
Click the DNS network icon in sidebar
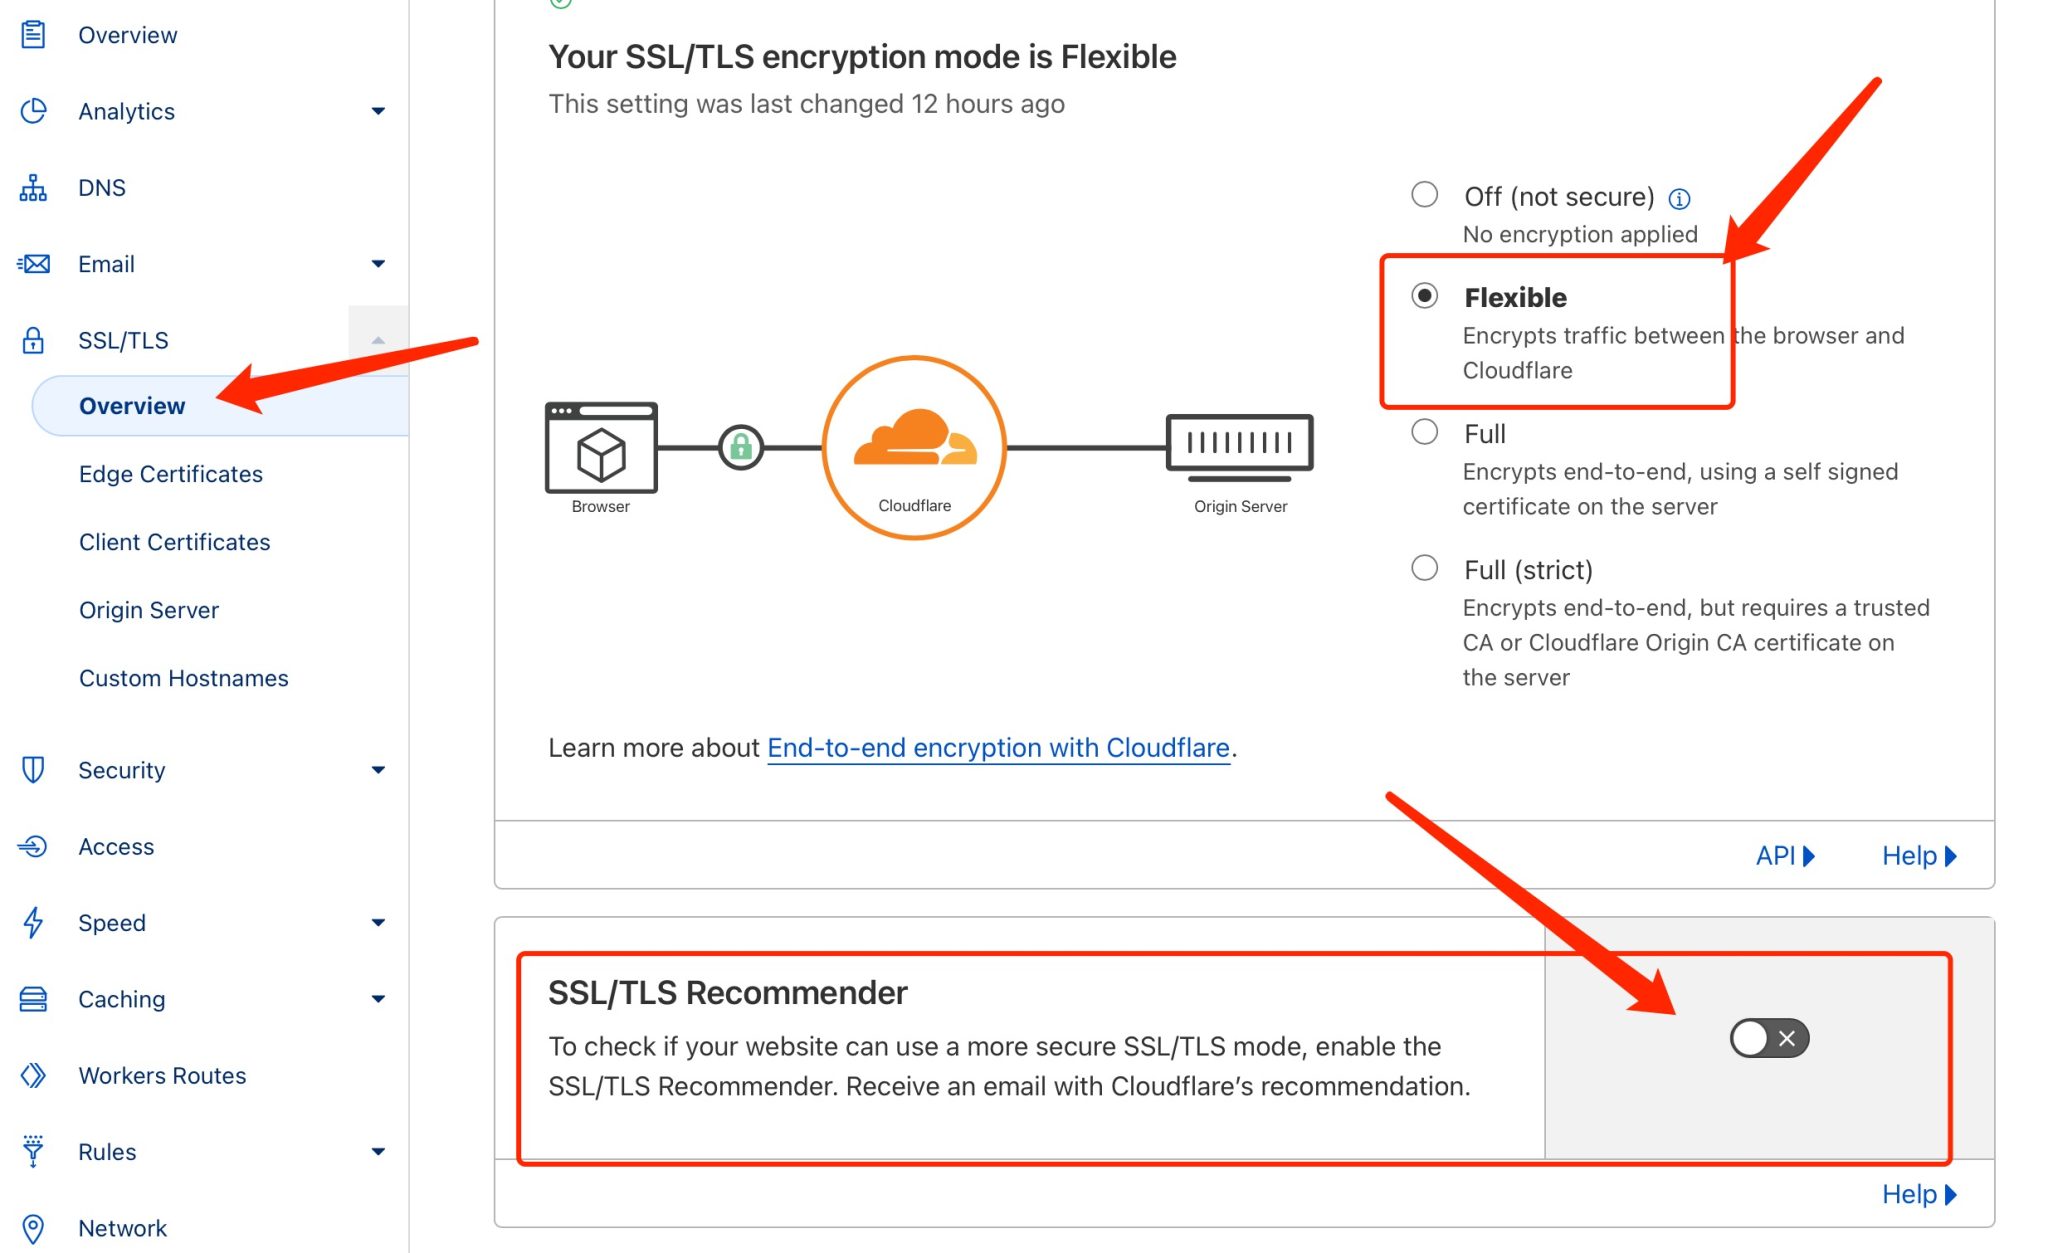click(x=33, y=188)
